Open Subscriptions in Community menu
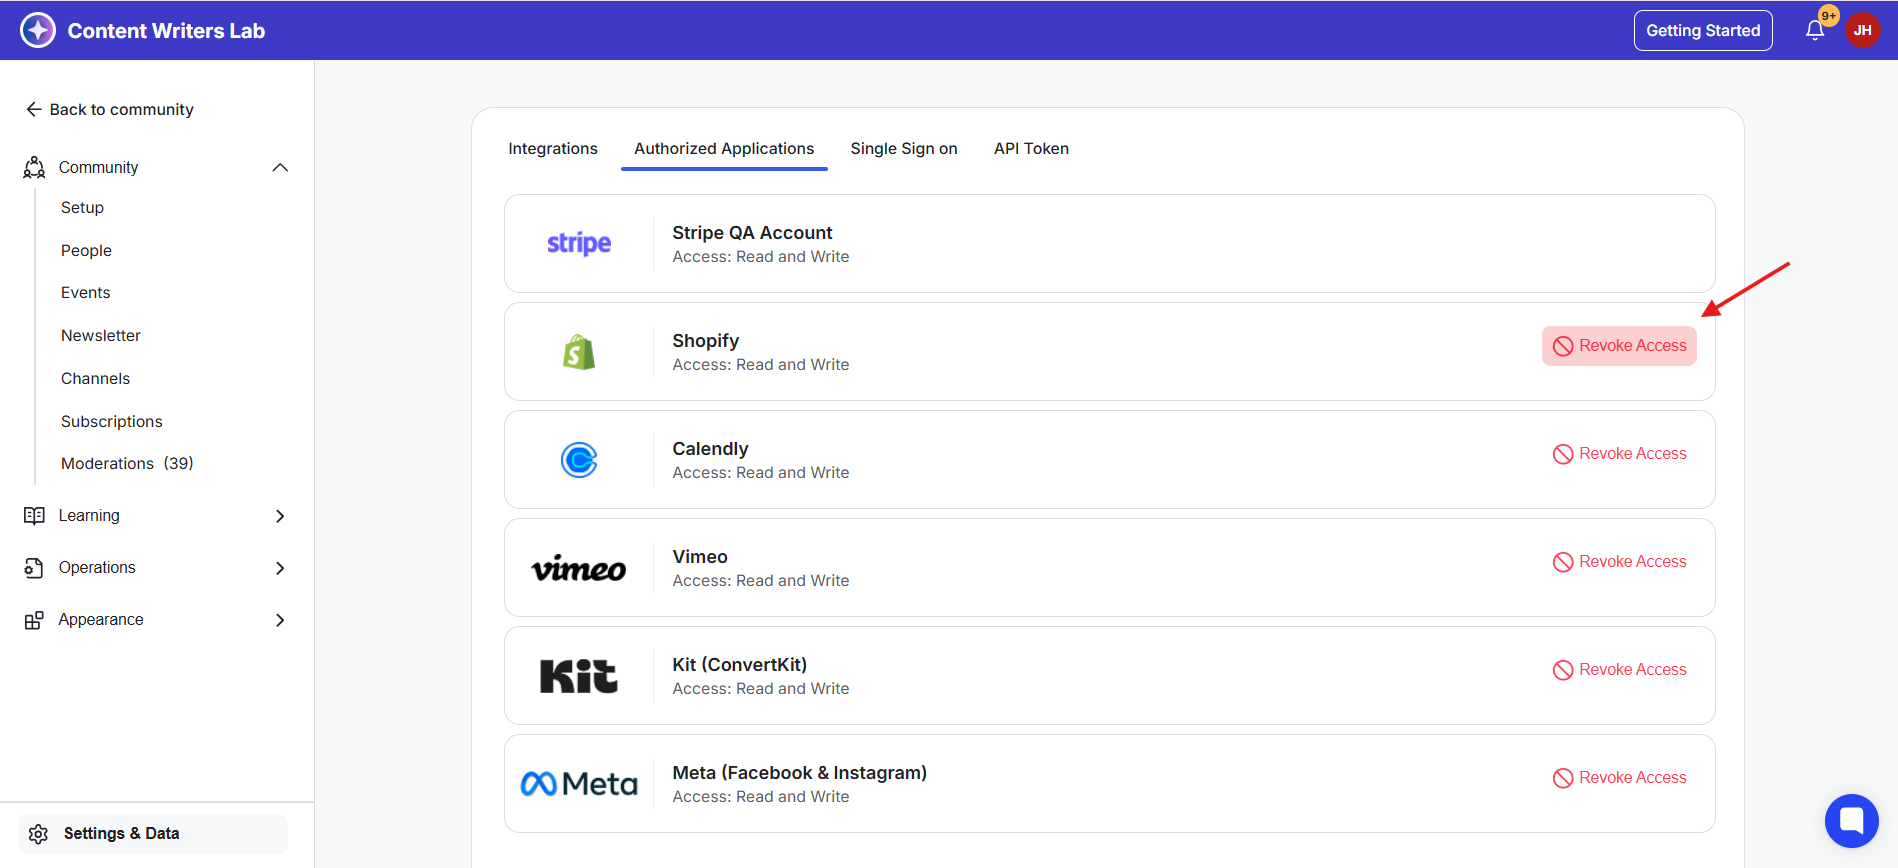The image size is (1898, 868). [x=112, y=421]
